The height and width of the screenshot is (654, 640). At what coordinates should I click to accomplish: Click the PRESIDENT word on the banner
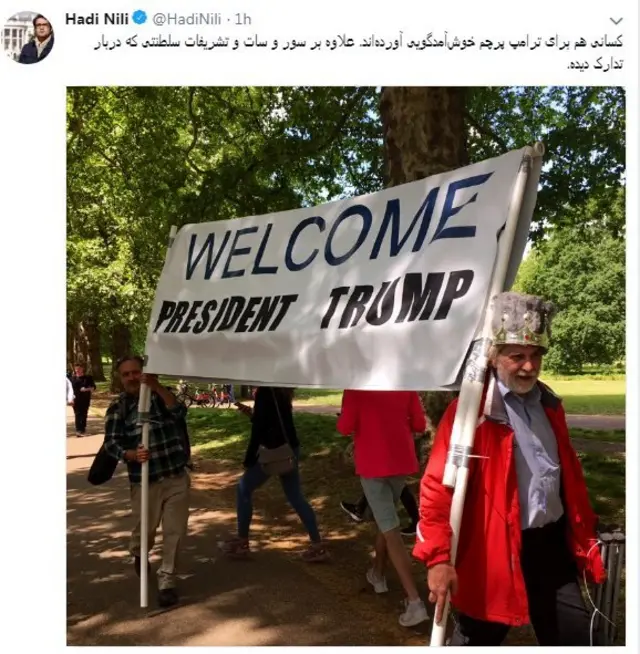(x=225, y=314)
